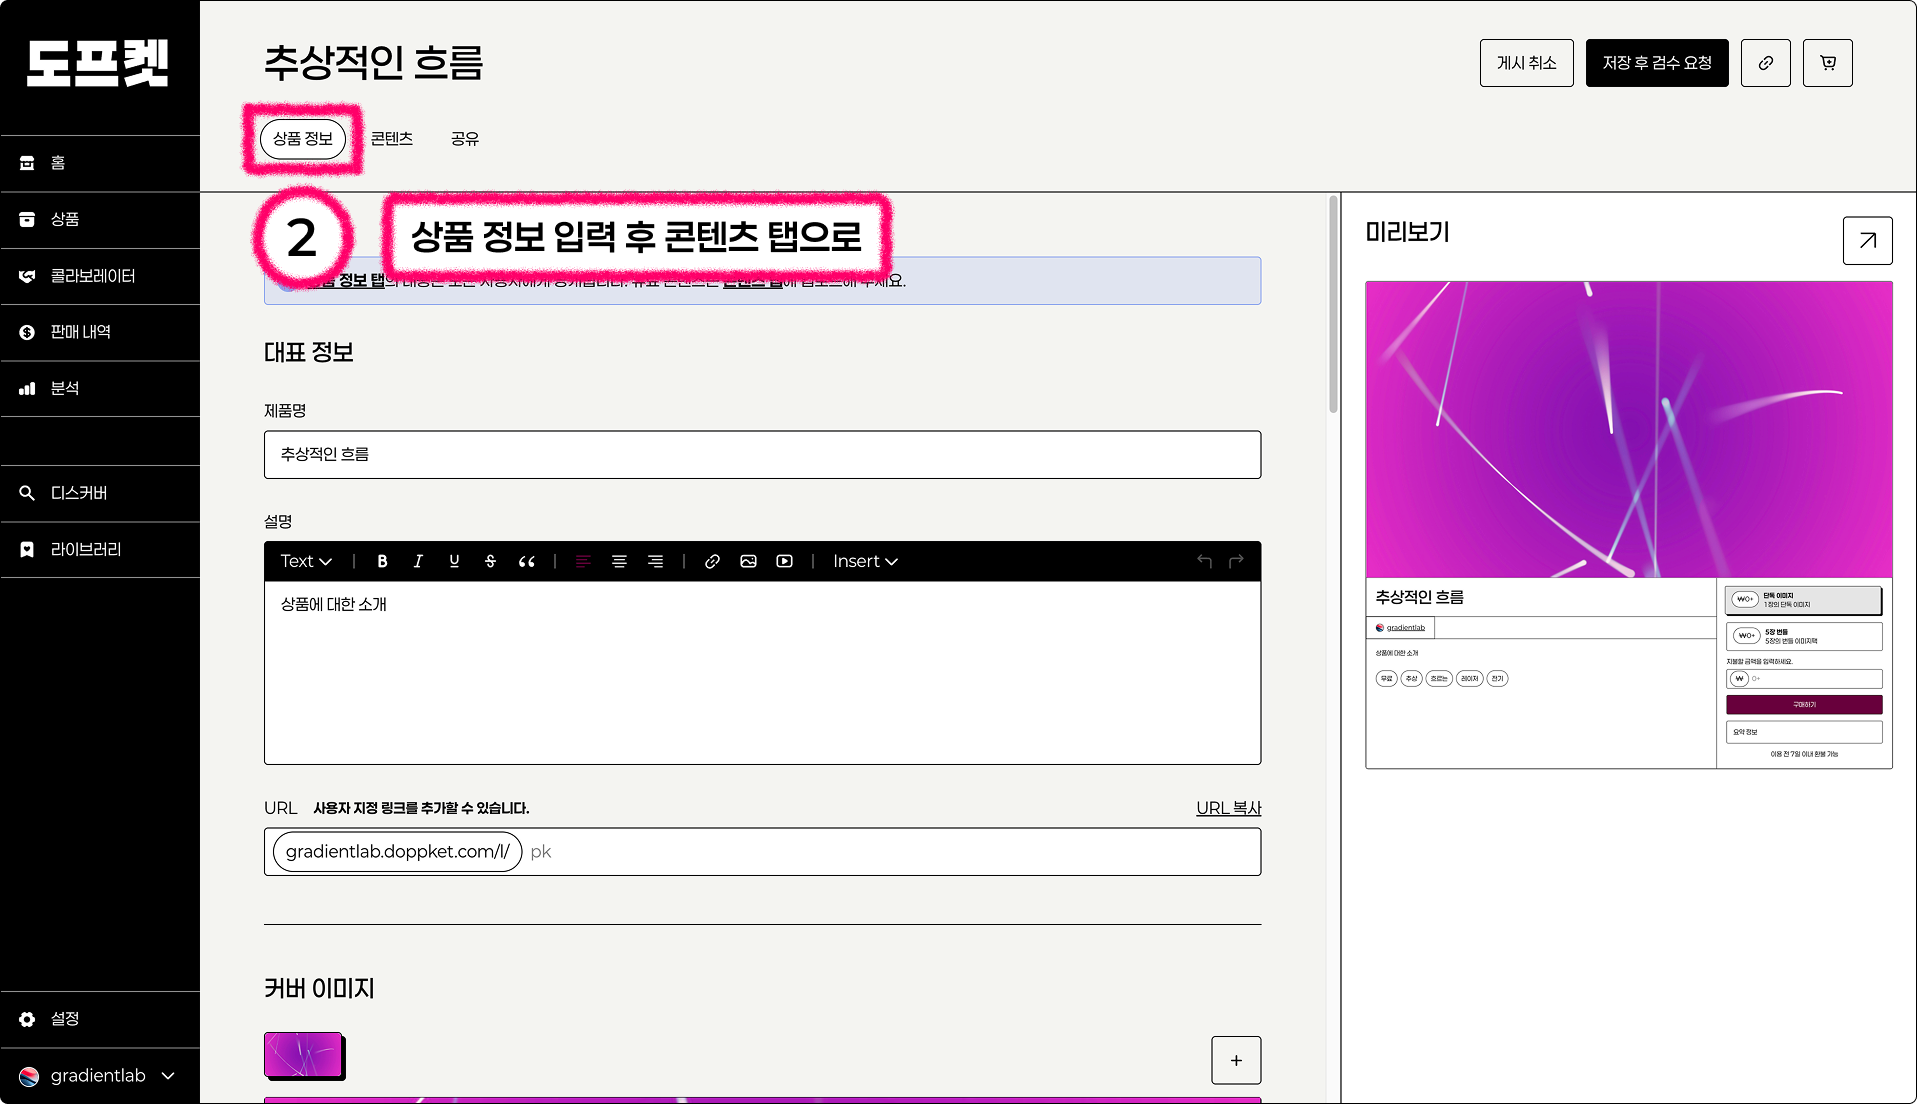
Task: Select left text alignment
Action: tap(583, 561)
